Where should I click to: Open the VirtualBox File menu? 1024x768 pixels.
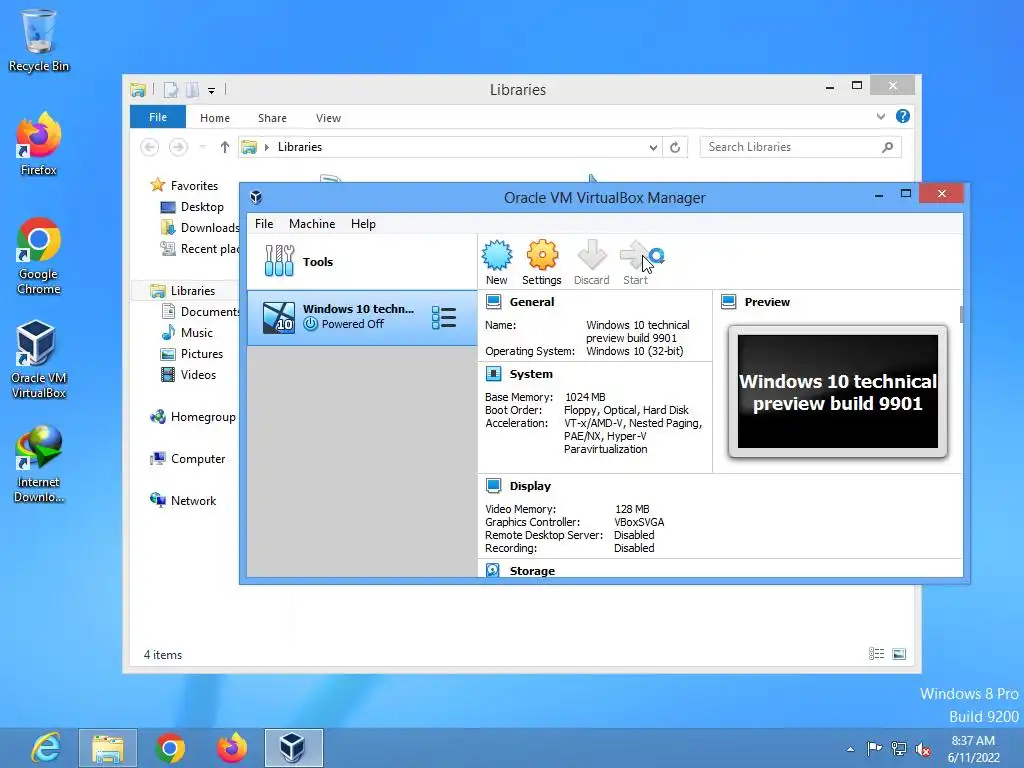264,224
